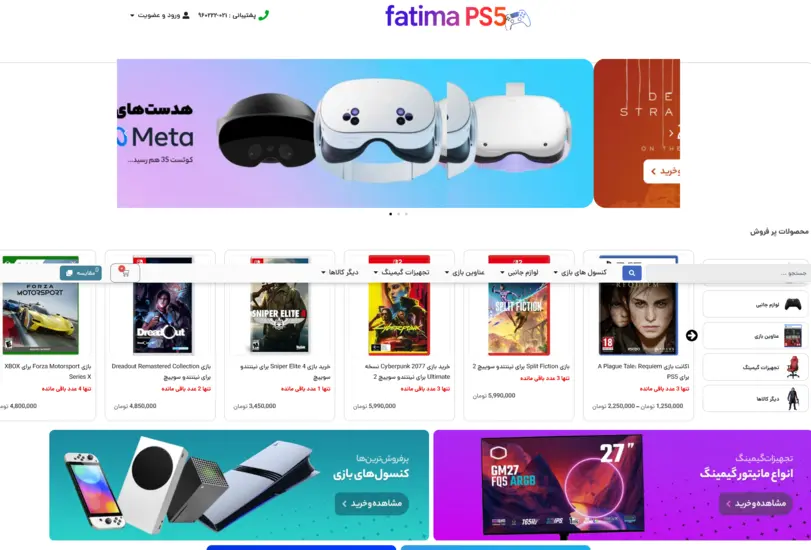Image resolution: width=811 pixels, height=550 pixels.
Task: Expand the لوازم جانبی dropdown menu
Action: [519, 272]
